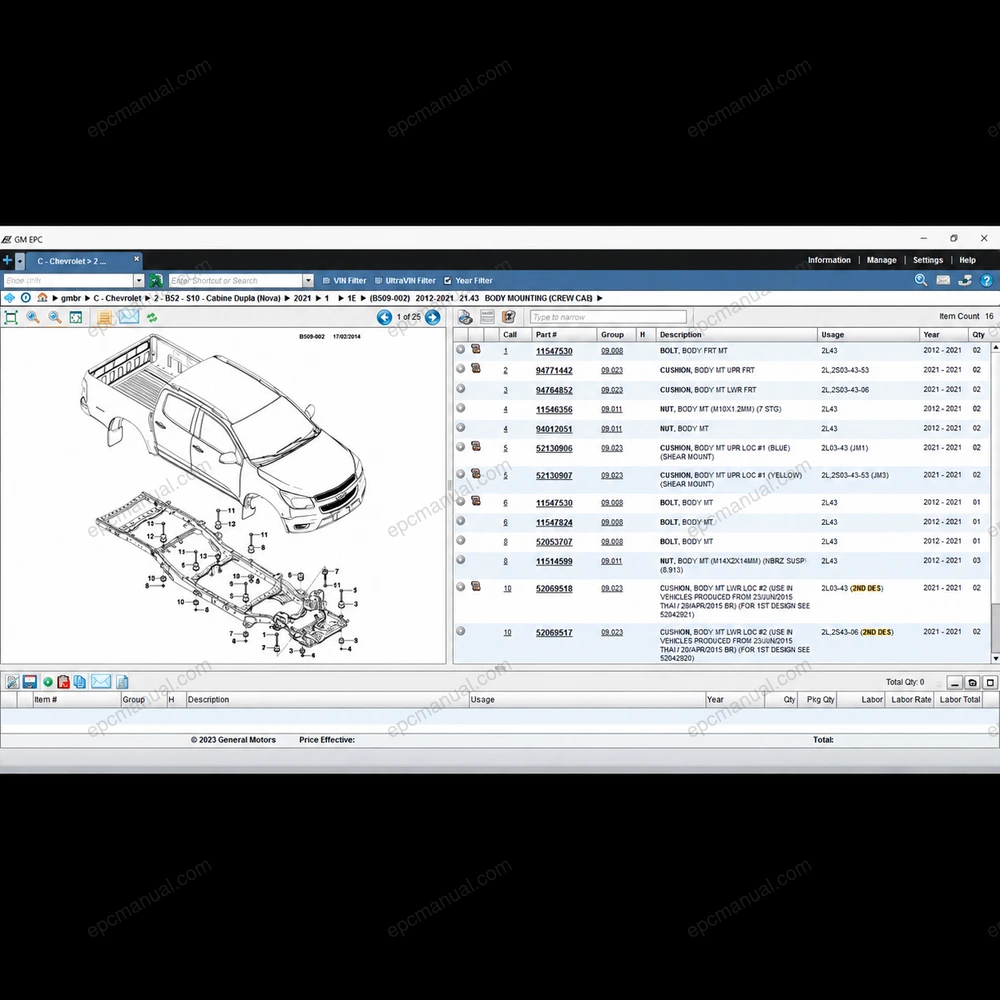Expand the arrow after the 1E breadcrumb

[x=364, y=298]
